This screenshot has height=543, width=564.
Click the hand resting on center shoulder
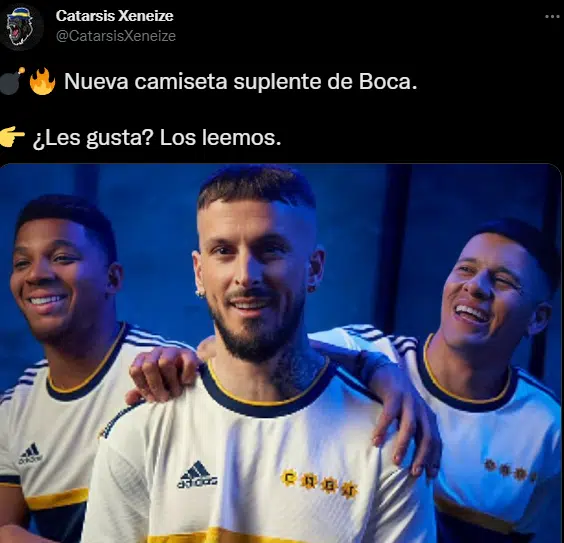tap(164, 374)
